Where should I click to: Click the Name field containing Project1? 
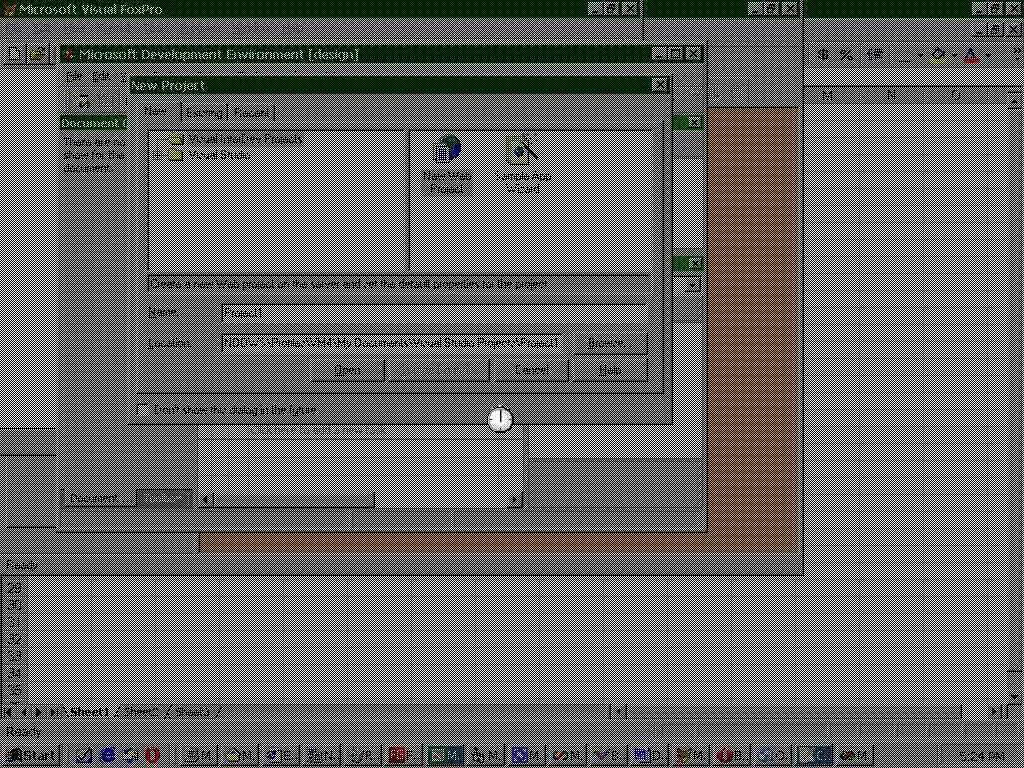434,313
